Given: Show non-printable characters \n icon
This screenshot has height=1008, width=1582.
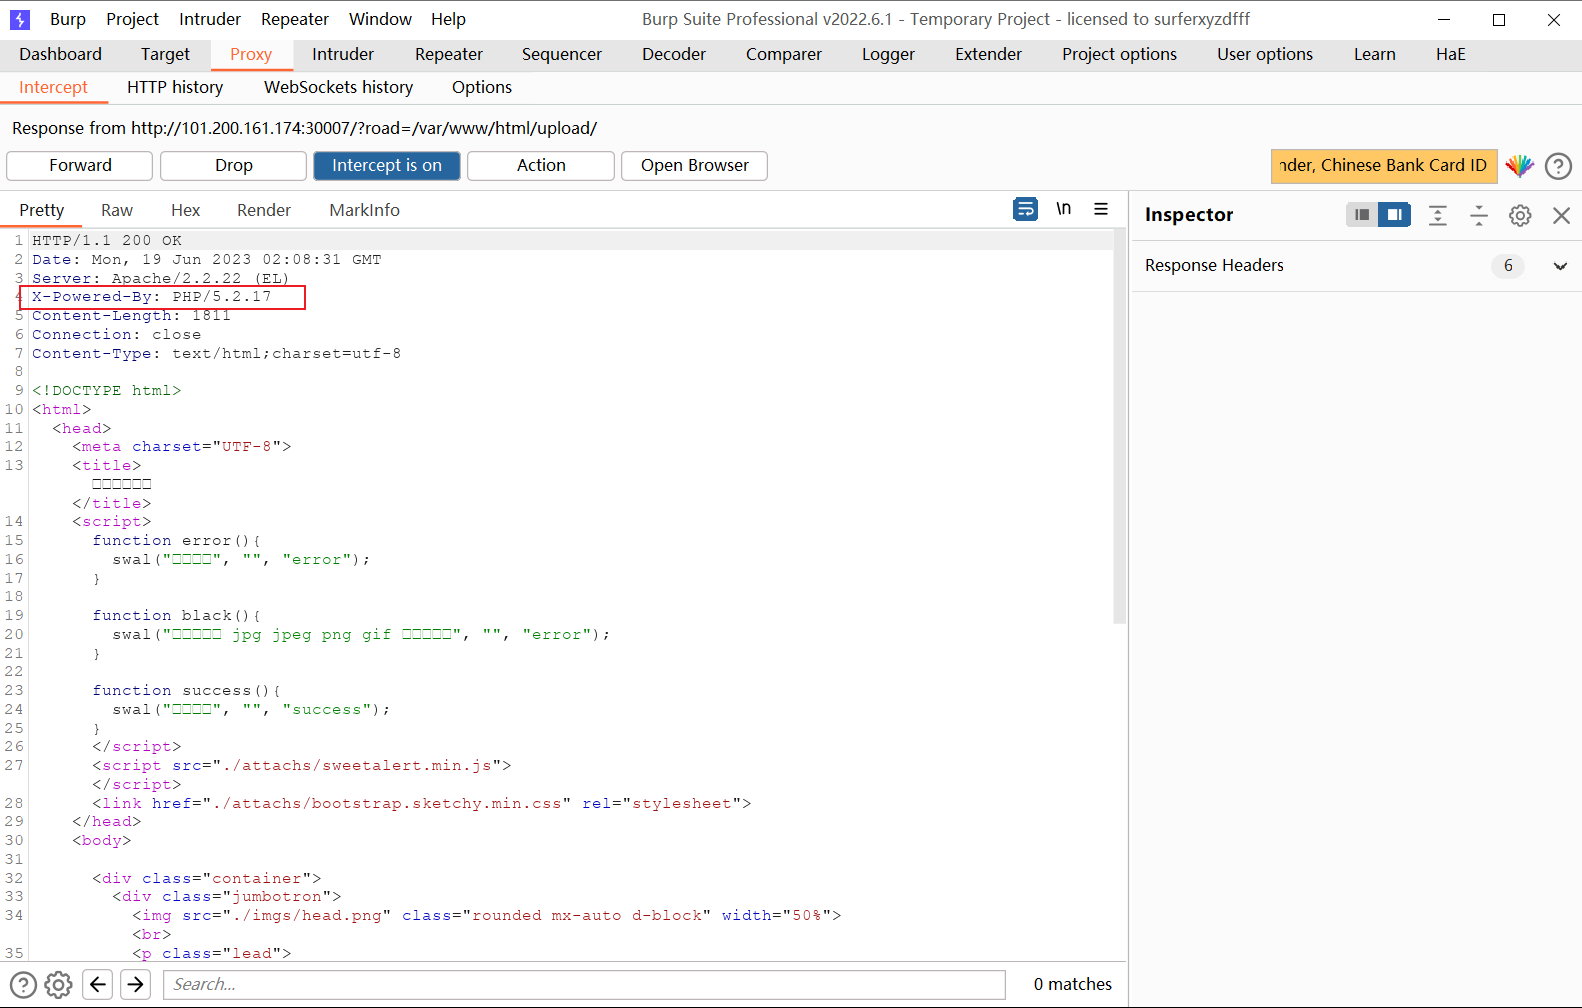Looking at the screenshot, I should coord(1063,209).
